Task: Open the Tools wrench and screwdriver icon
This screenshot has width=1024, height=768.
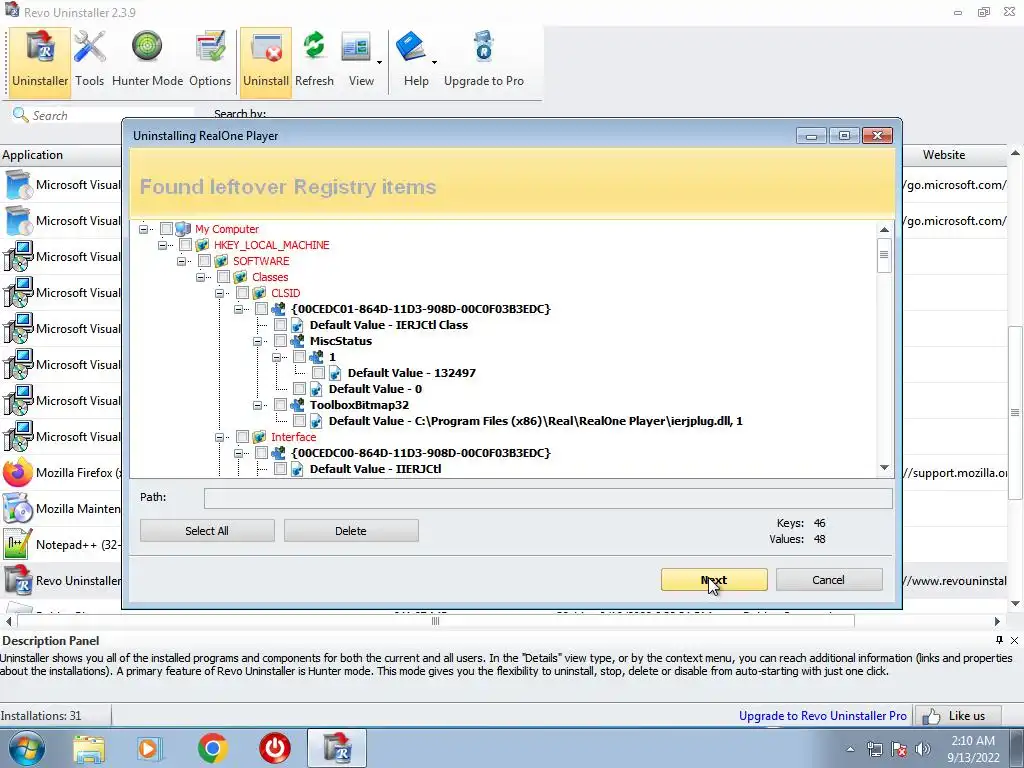Action: 89,48
